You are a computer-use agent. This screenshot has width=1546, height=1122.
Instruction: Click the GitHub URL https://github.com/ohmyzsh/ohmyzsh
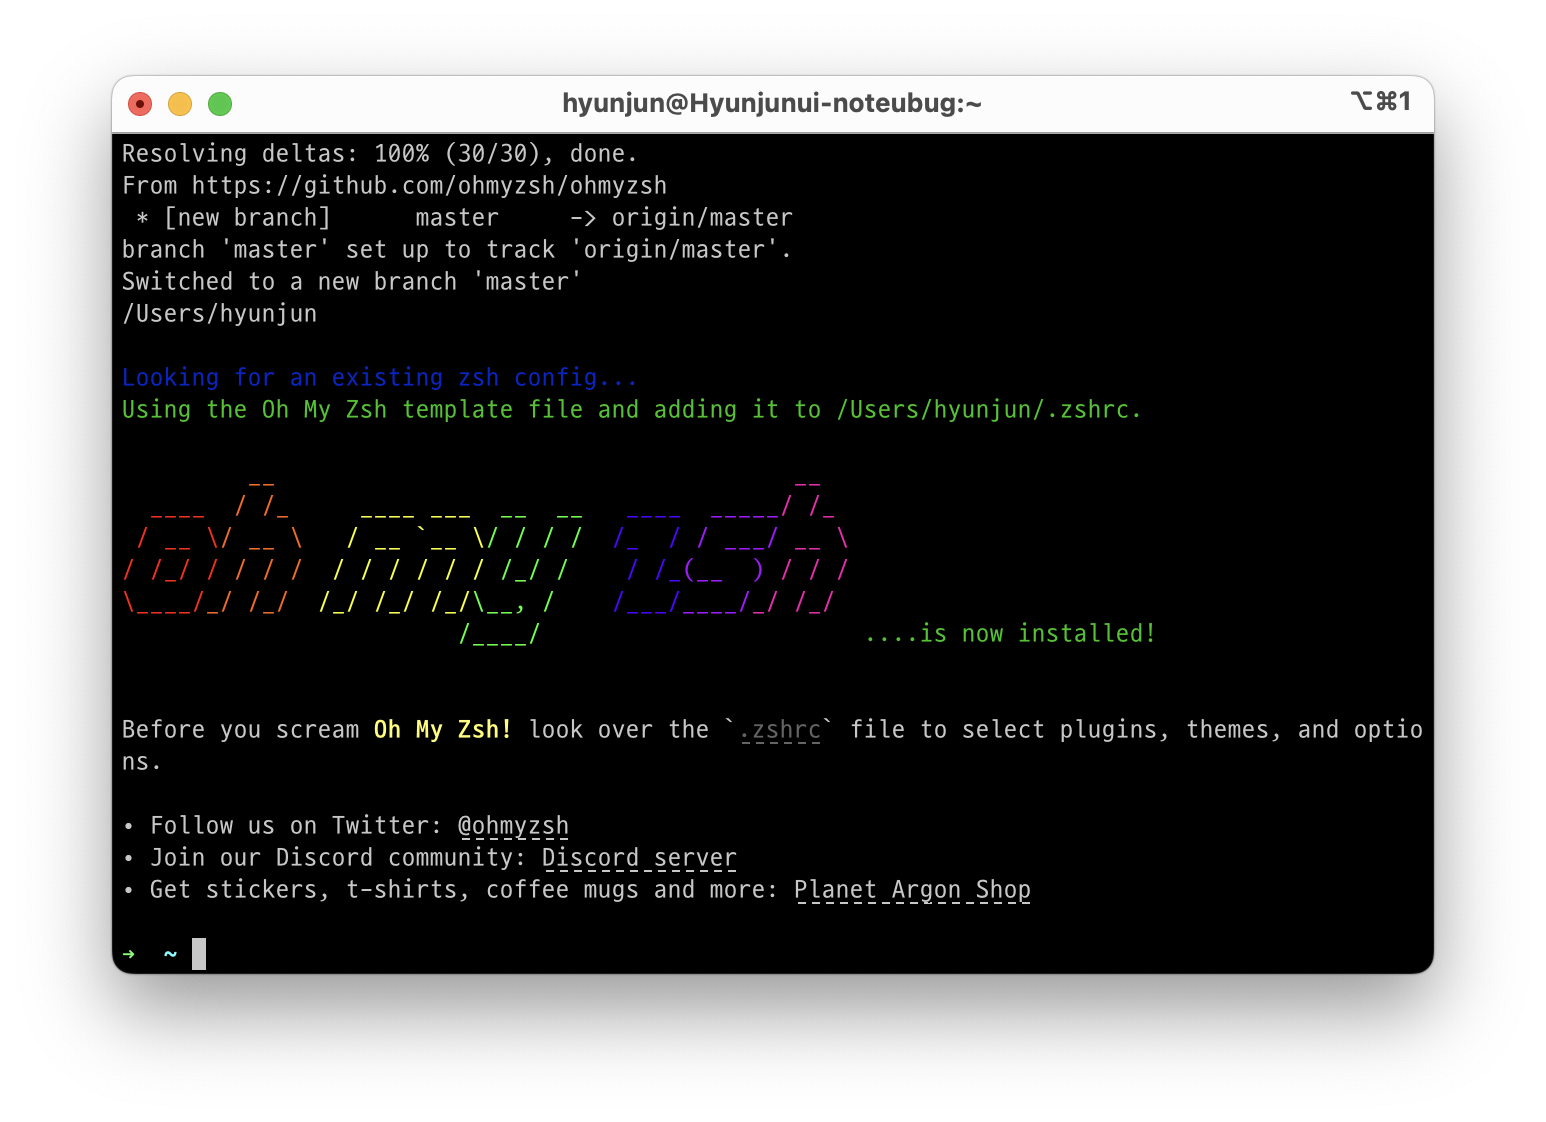[x=429, y=186]
